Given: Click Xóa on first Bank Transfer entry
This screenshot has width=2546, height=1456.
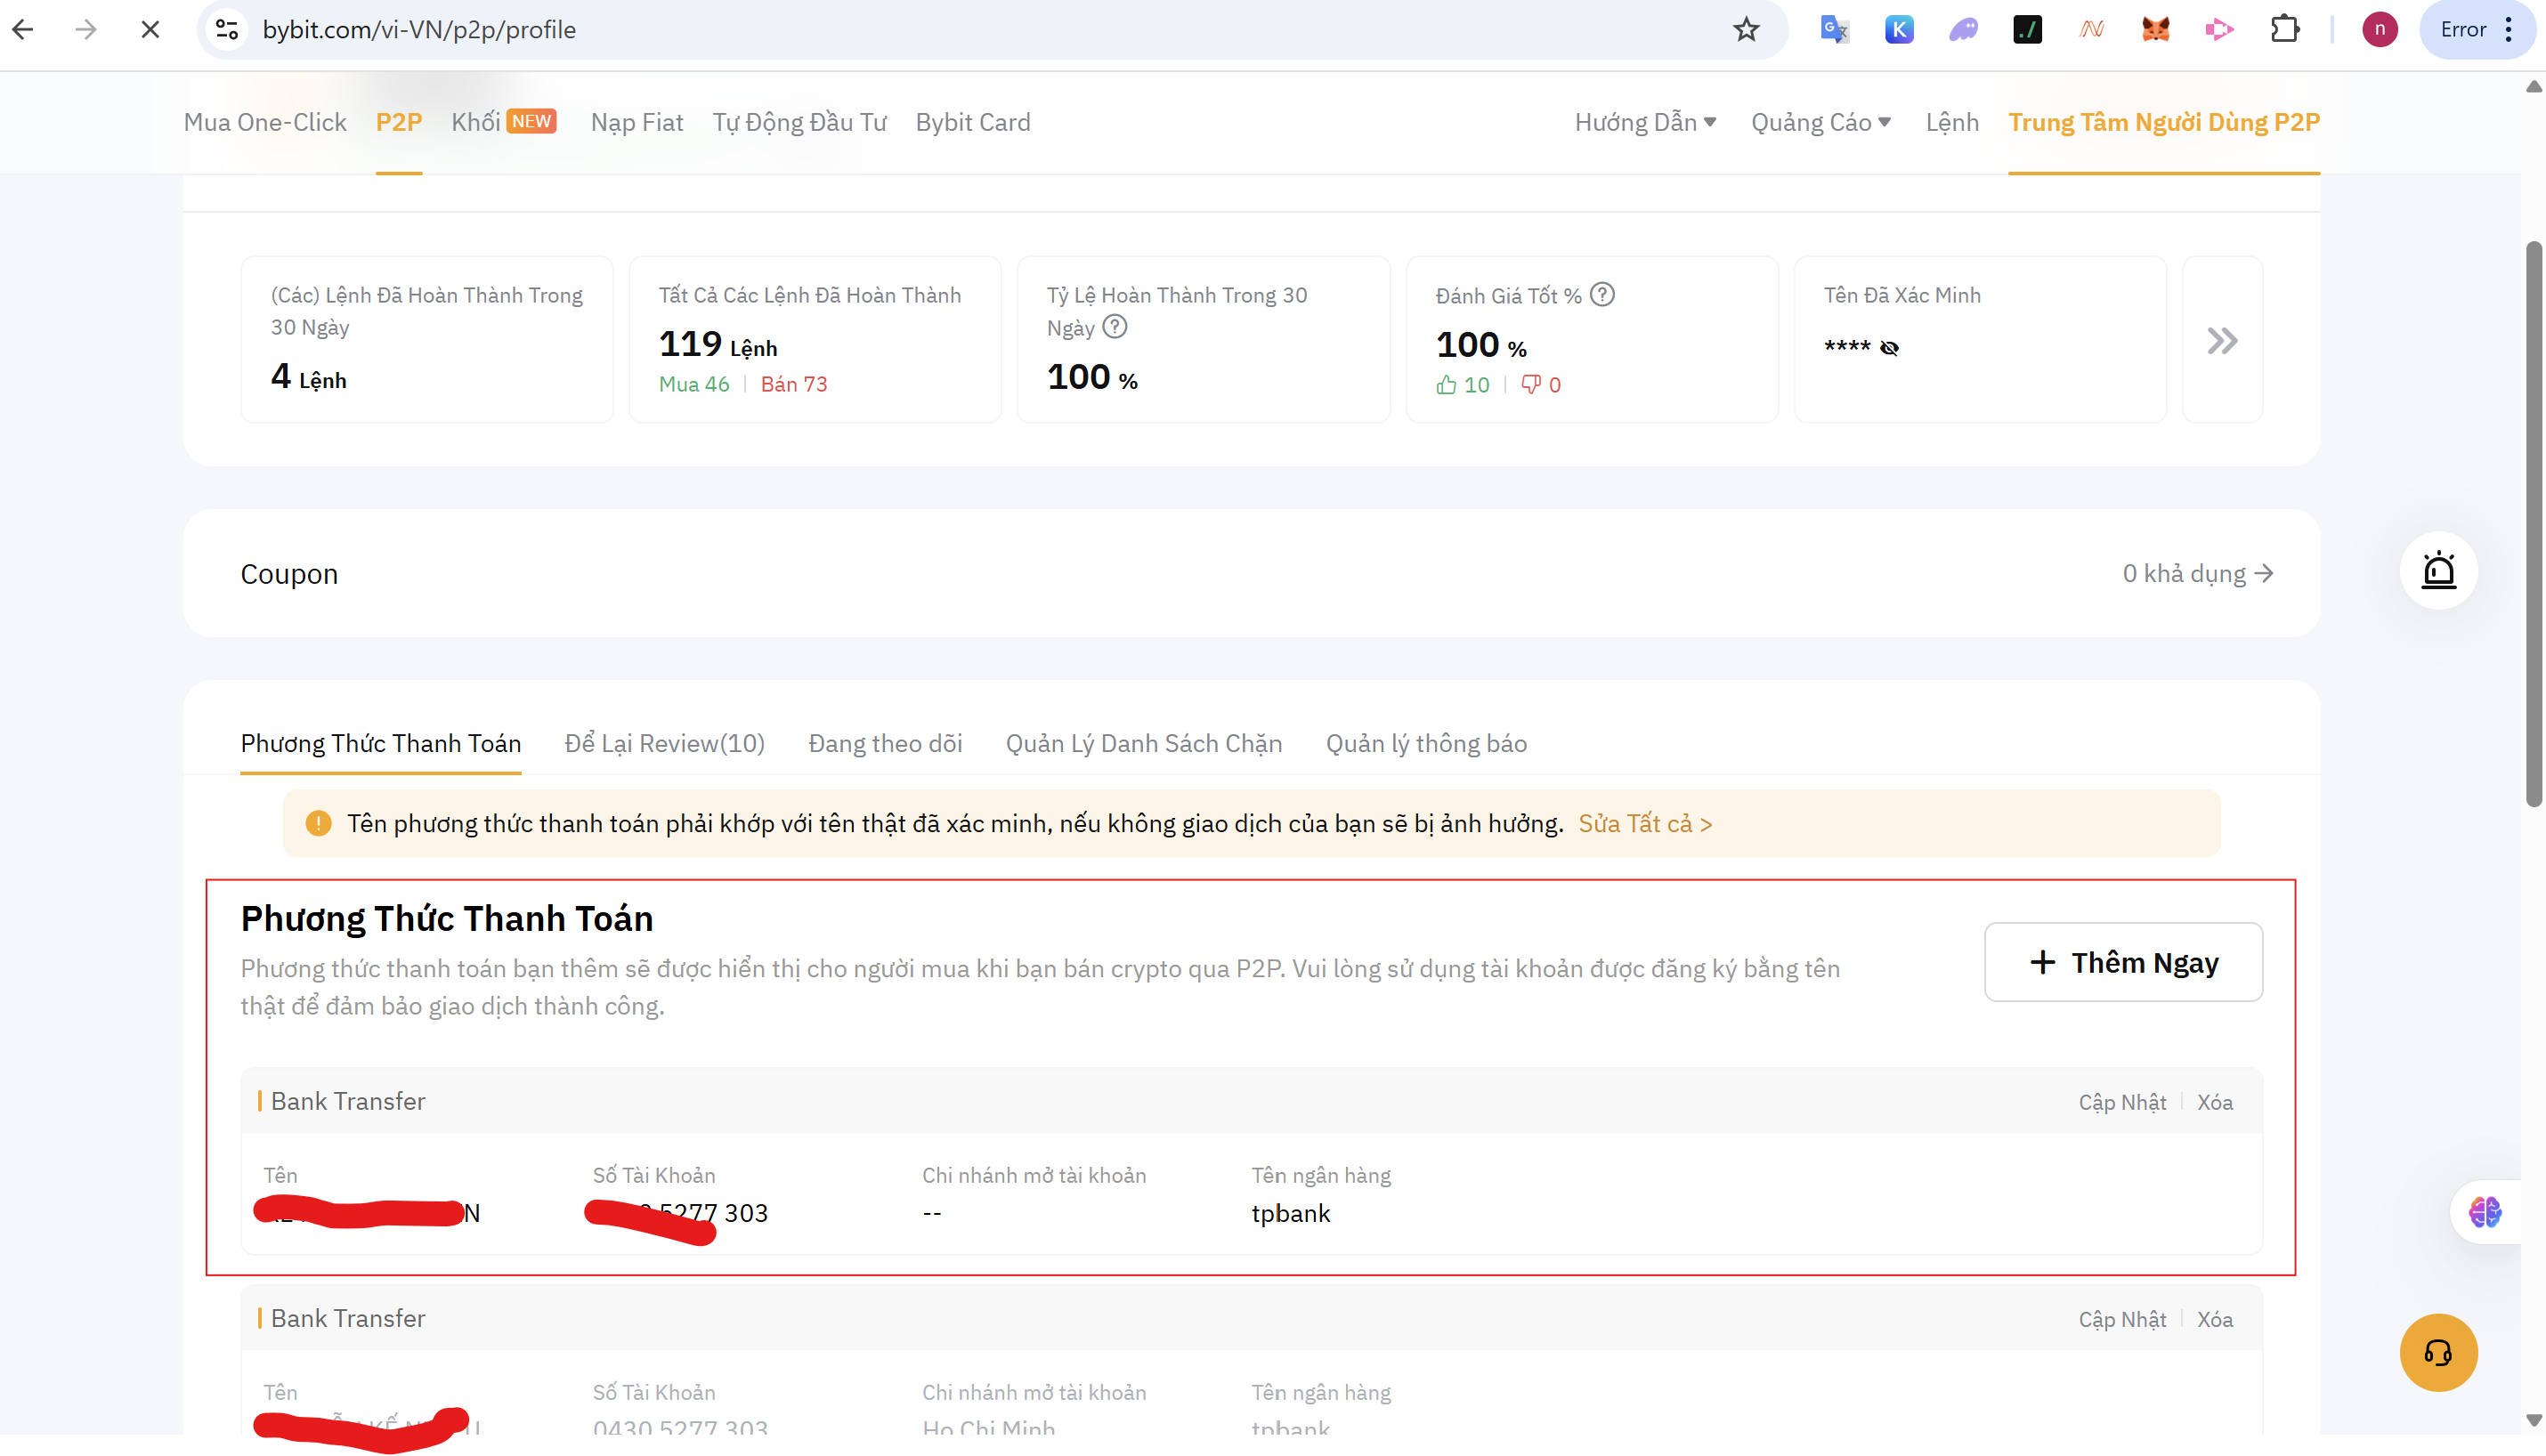Looking at the screenshot, I should coord(2214,1102).
